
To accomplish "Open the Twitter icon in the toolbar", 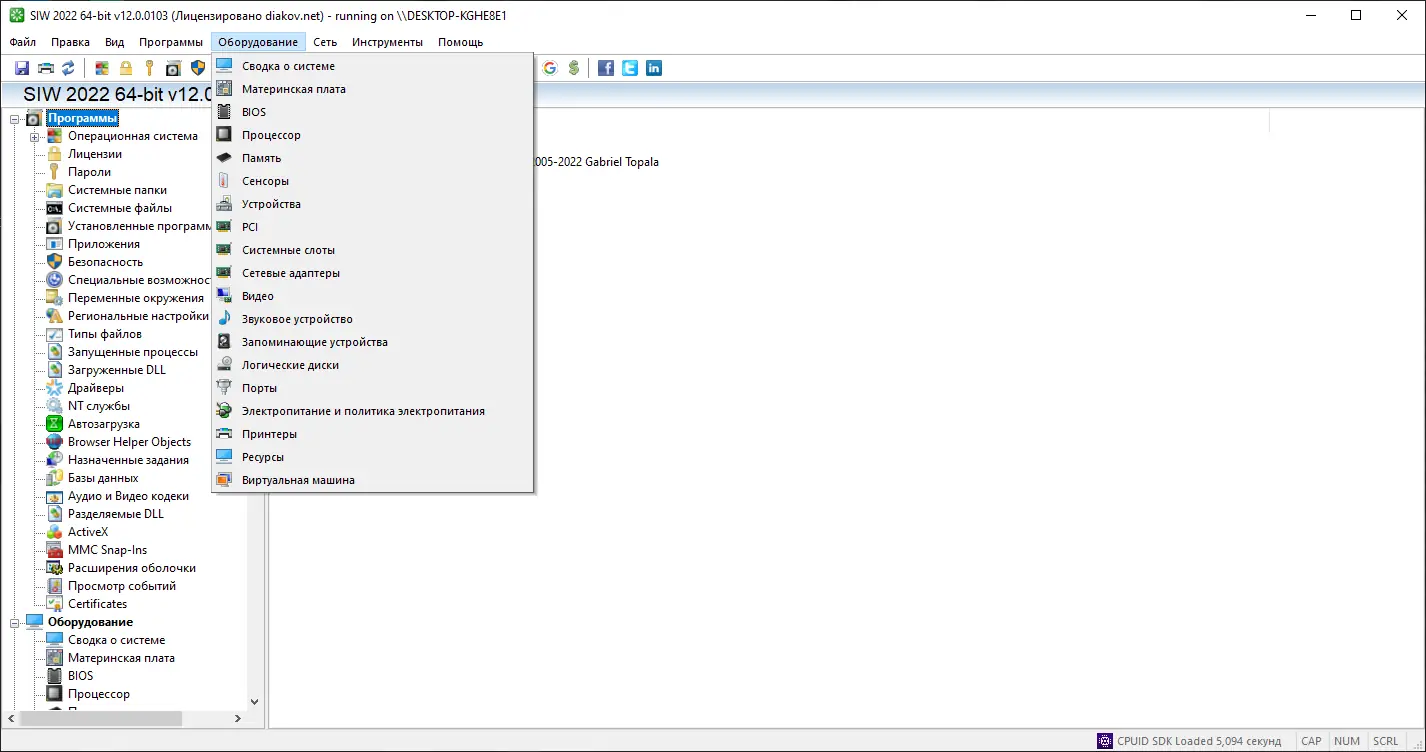I will (x=630, y=68).
